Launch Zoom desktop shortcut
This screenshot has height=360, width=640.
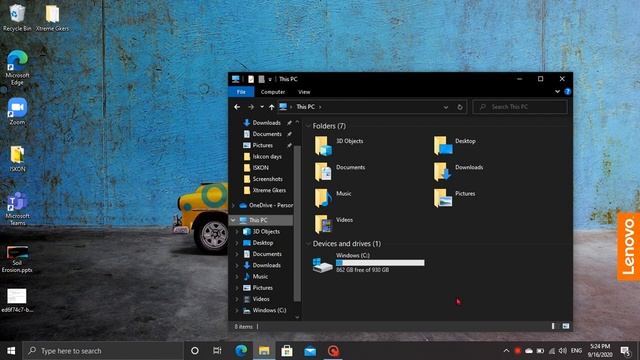17,111
